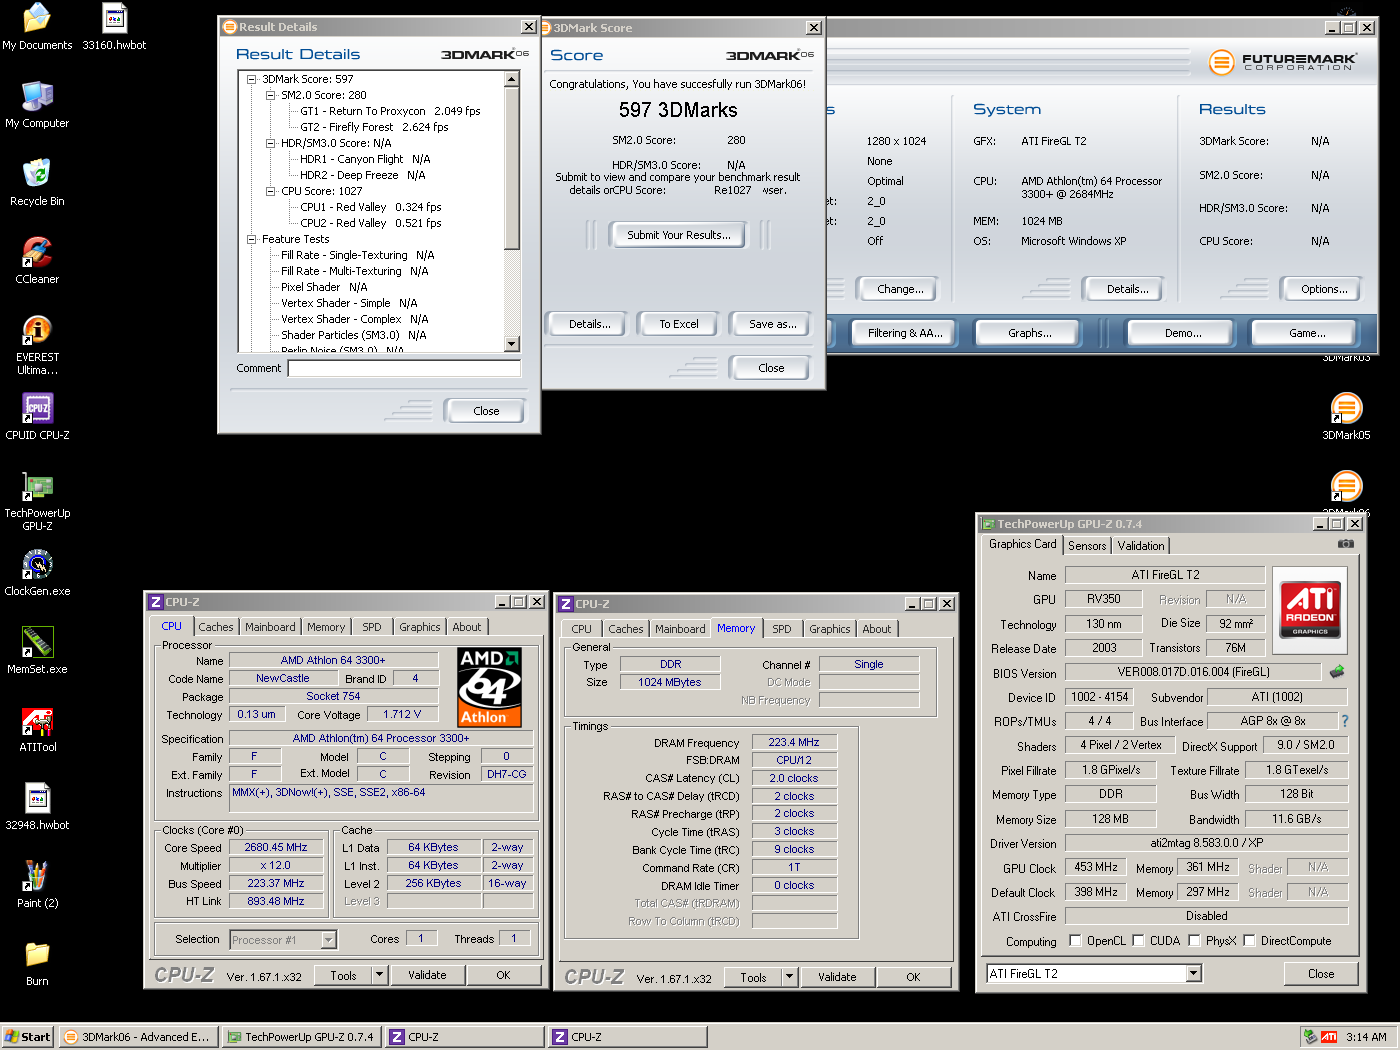This screenshot has height=1050, width=1400.
Task: Click the ATI tray icon
Action: pyautogui.click(x=1329, y=1037)
